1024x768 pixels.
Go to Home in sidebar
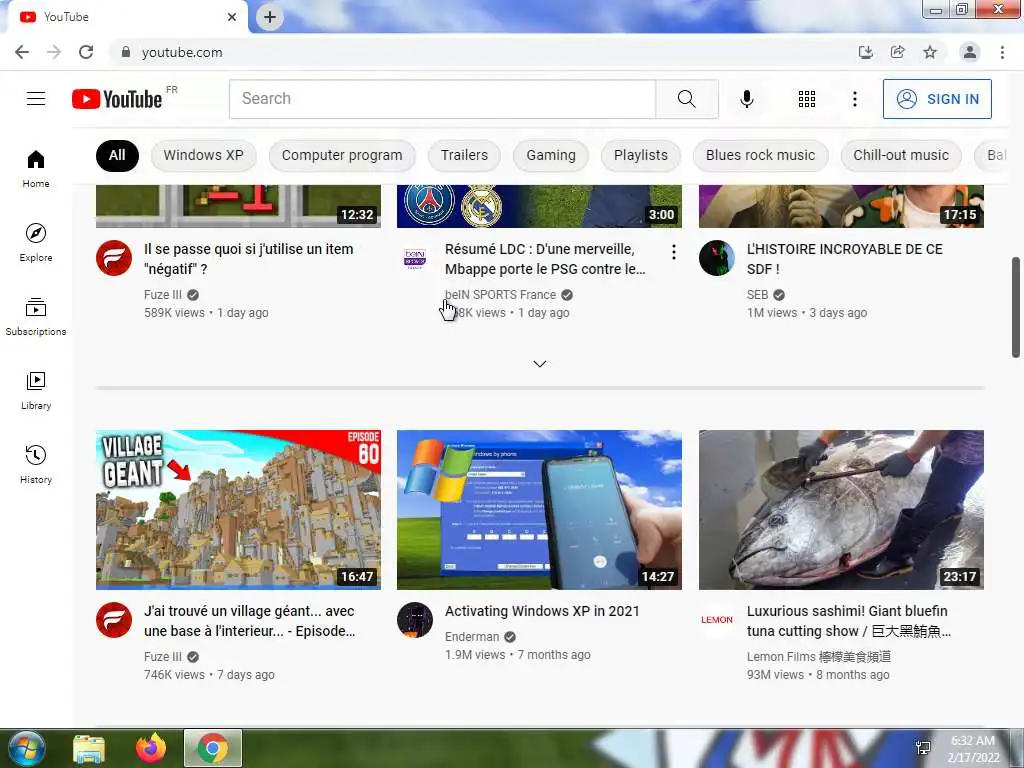pos(36,168)
